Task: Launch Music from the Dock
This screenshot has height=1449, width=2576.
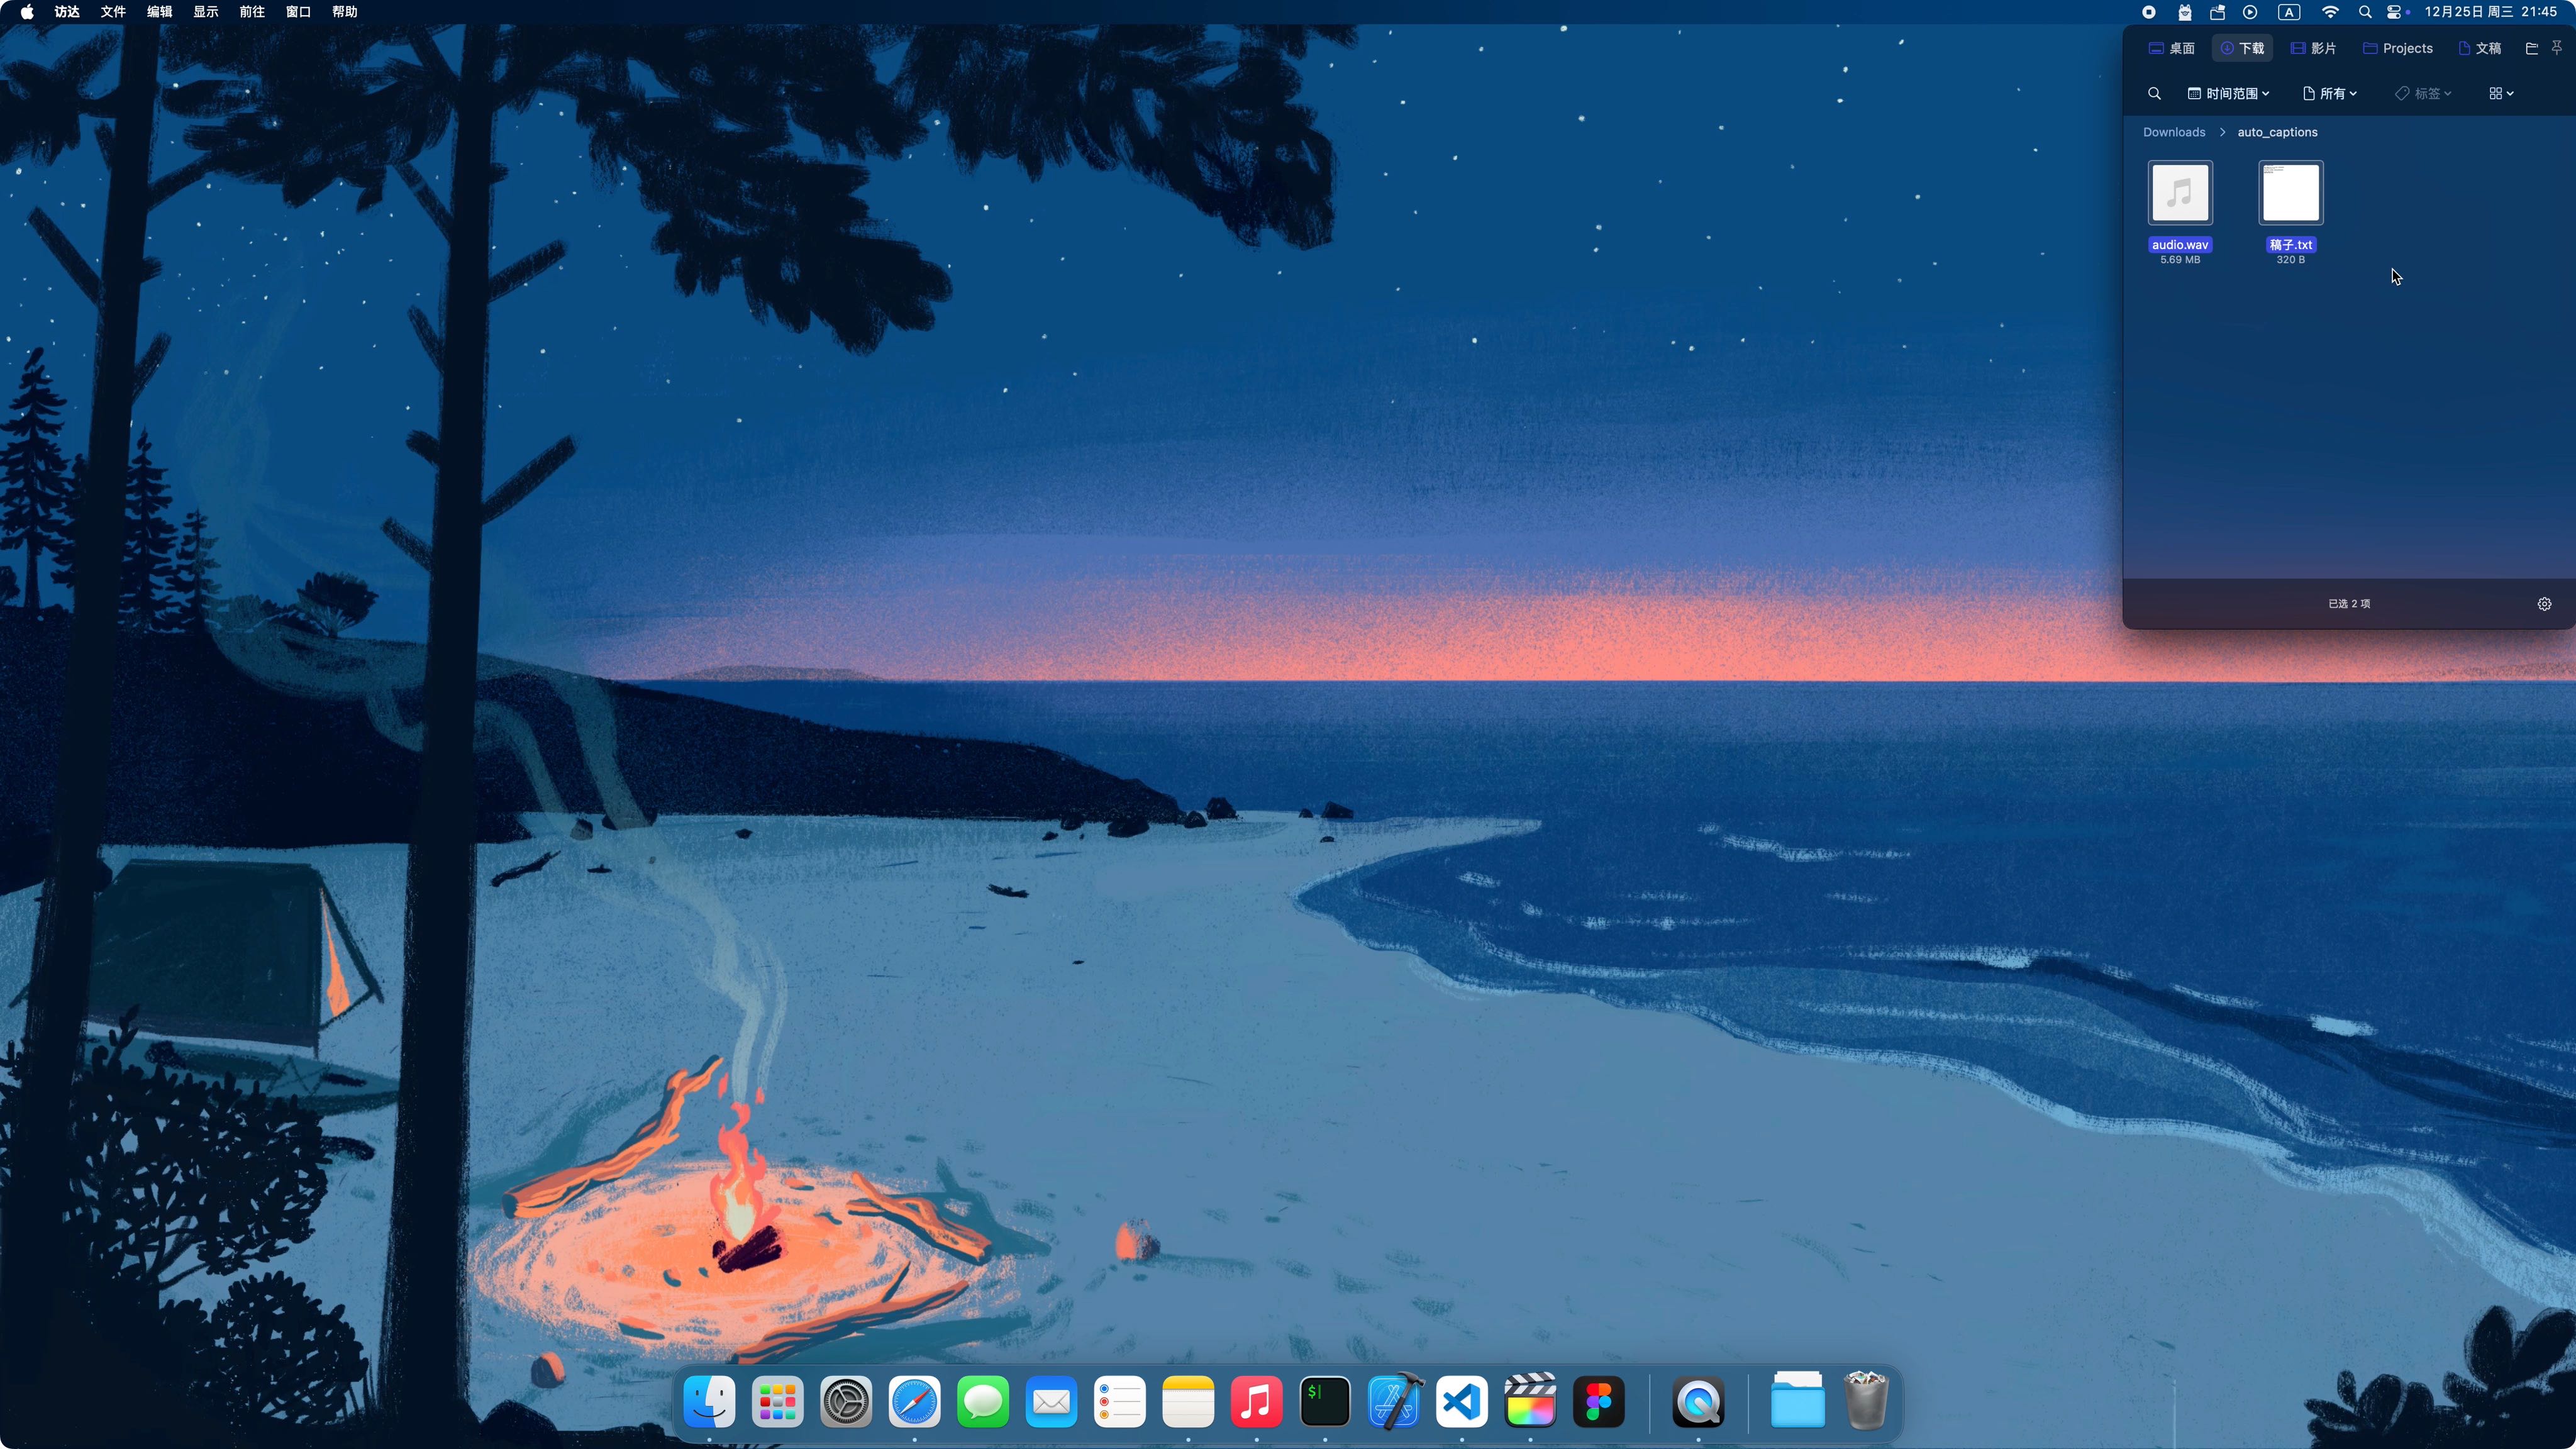Action: click(x=1256, y=1401)
